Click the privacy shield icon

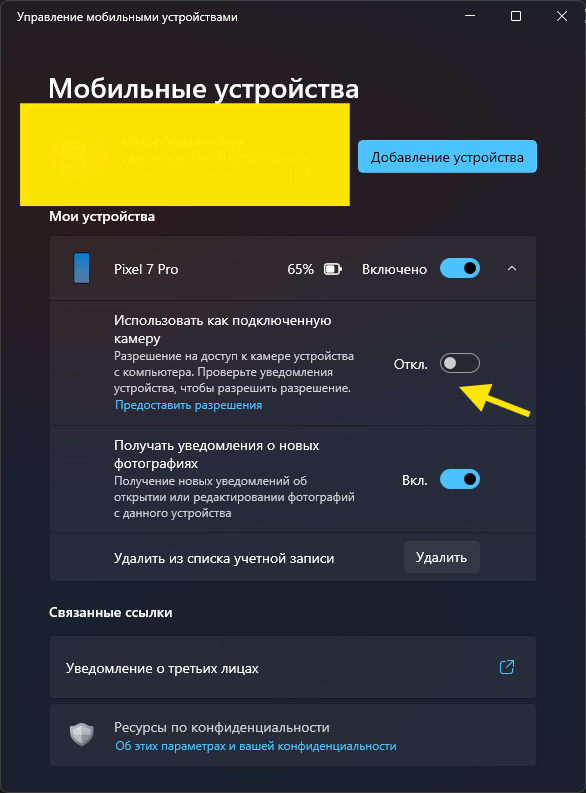82,734
